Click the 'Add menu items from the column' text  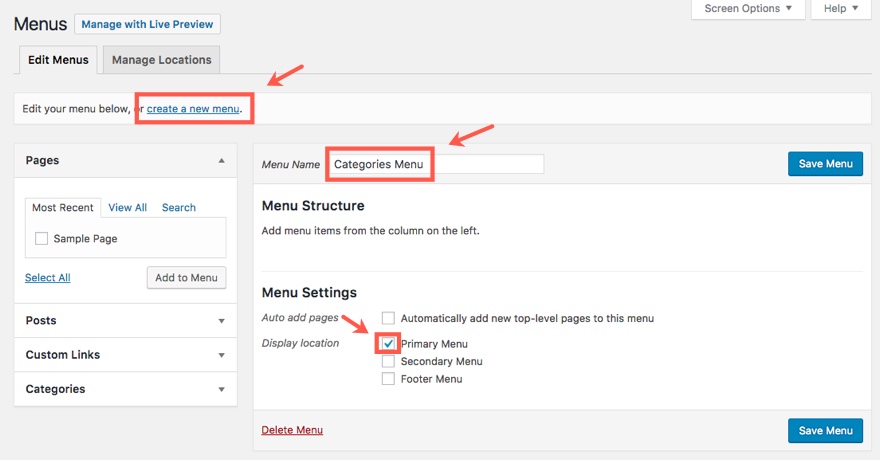point(370,231)
